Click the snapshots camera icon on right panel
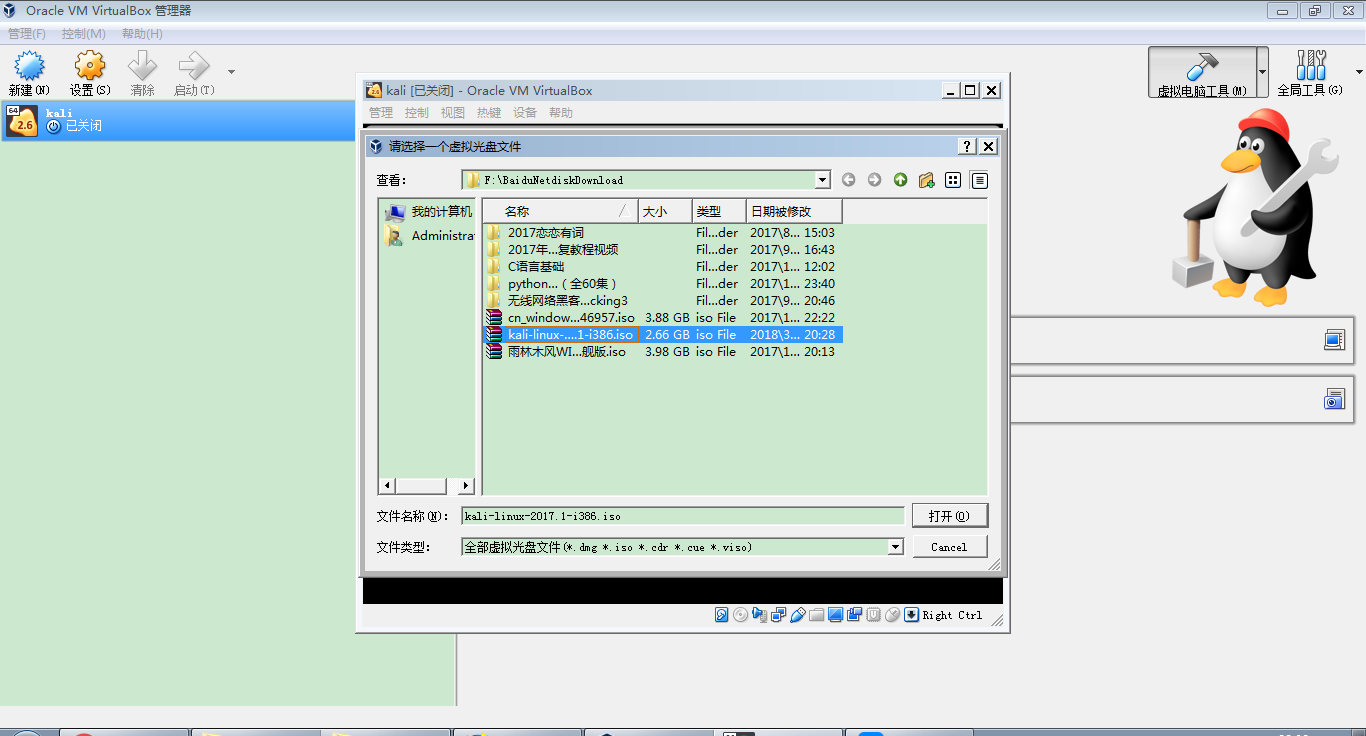 pyautogui.click(x=1334, y=400)
